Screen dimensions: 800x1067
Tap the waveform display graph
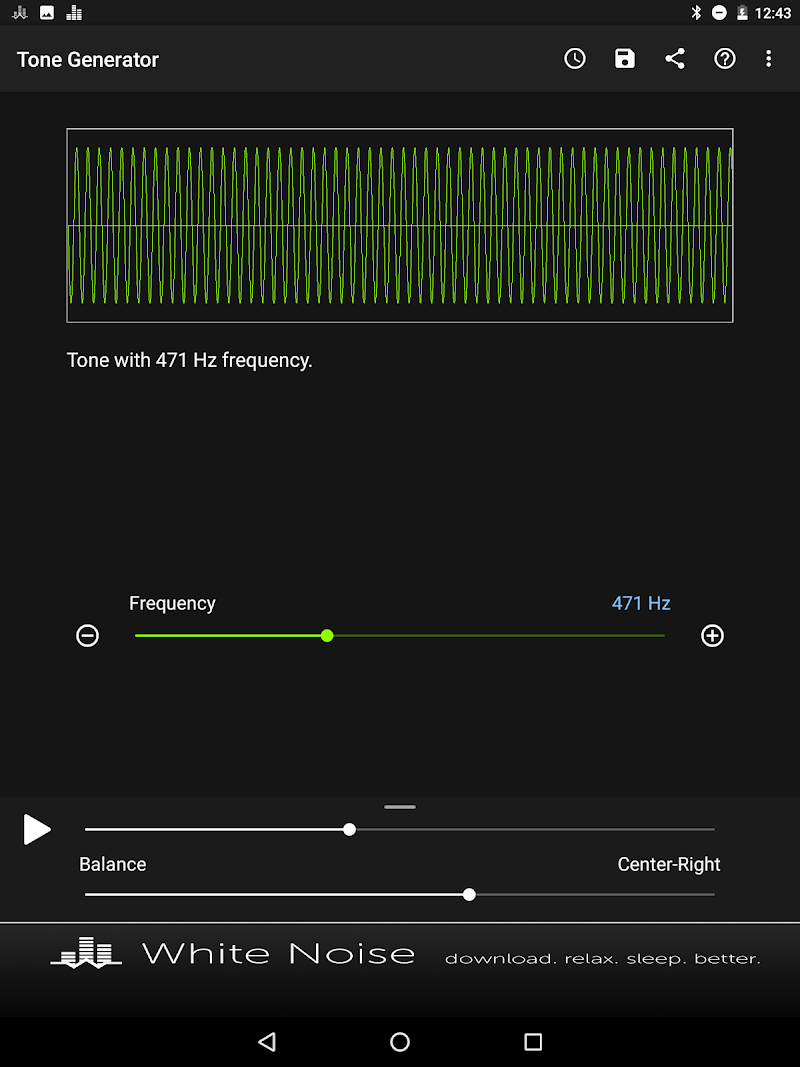click(400, 225)
